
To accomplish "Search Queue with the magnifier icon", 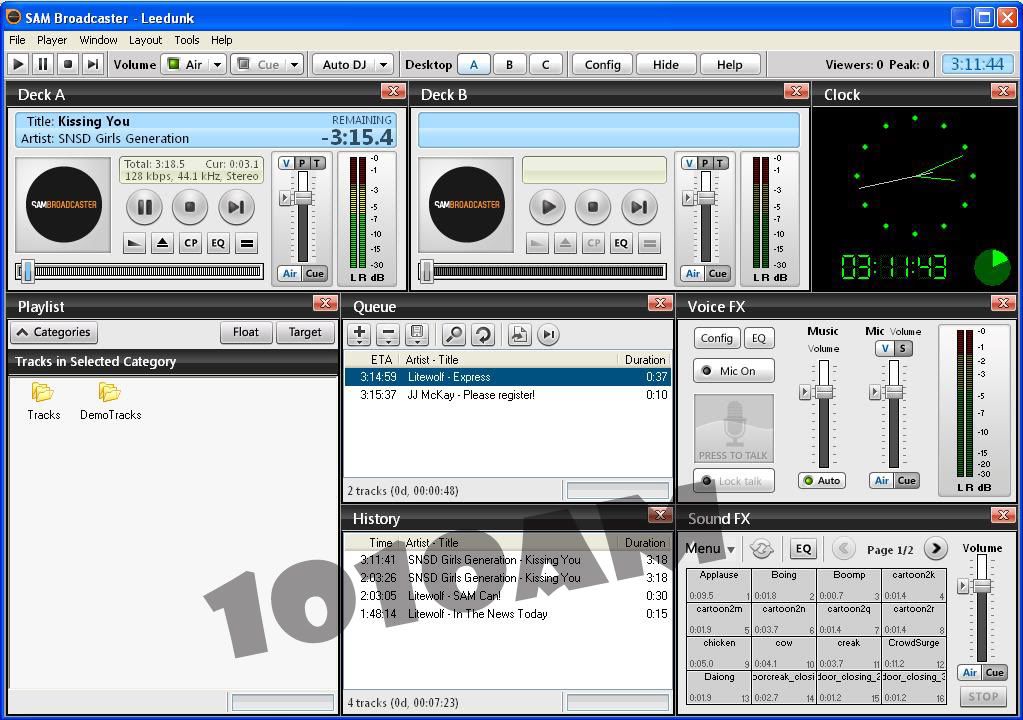I will click(453, 335).
